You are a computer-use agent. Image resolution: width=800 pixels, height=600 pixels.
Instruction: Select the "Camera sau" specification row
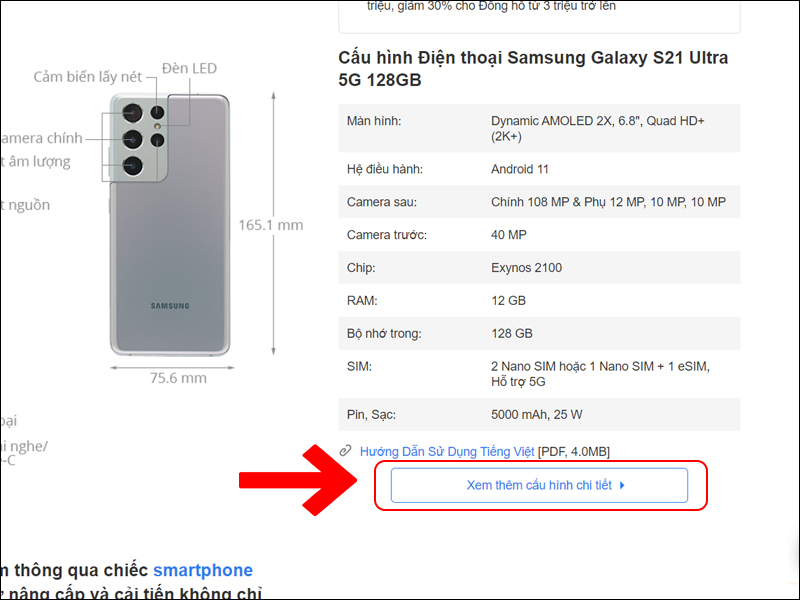539,202
